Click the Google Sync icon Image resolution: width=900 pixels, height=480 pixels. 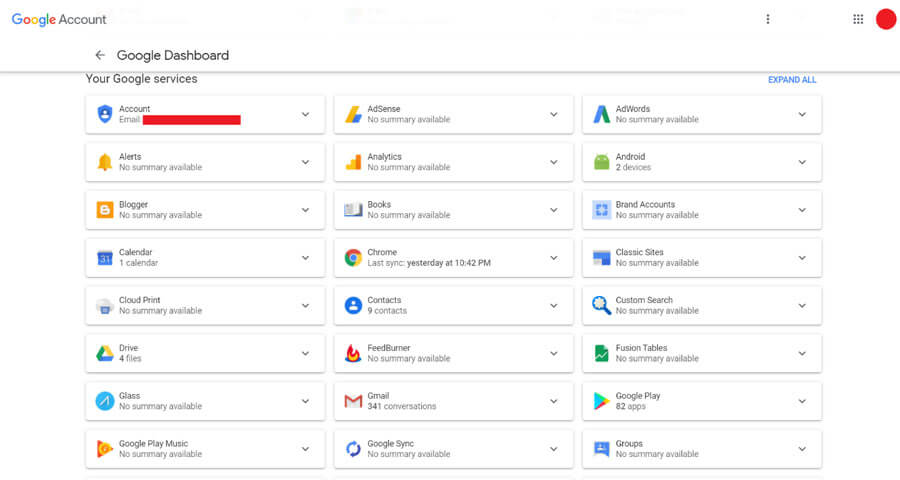click(x=353, y=449)
